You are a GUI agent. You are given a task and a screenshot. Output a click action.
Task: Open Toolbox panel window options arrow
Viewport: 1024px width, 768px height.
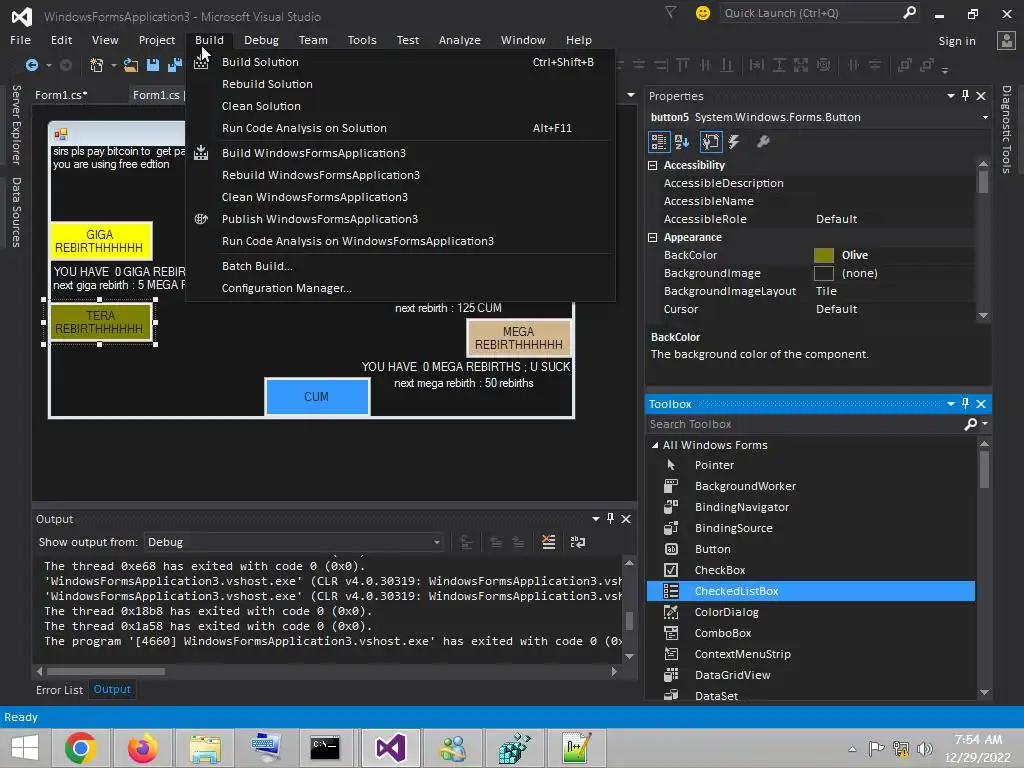coord(951,404)
